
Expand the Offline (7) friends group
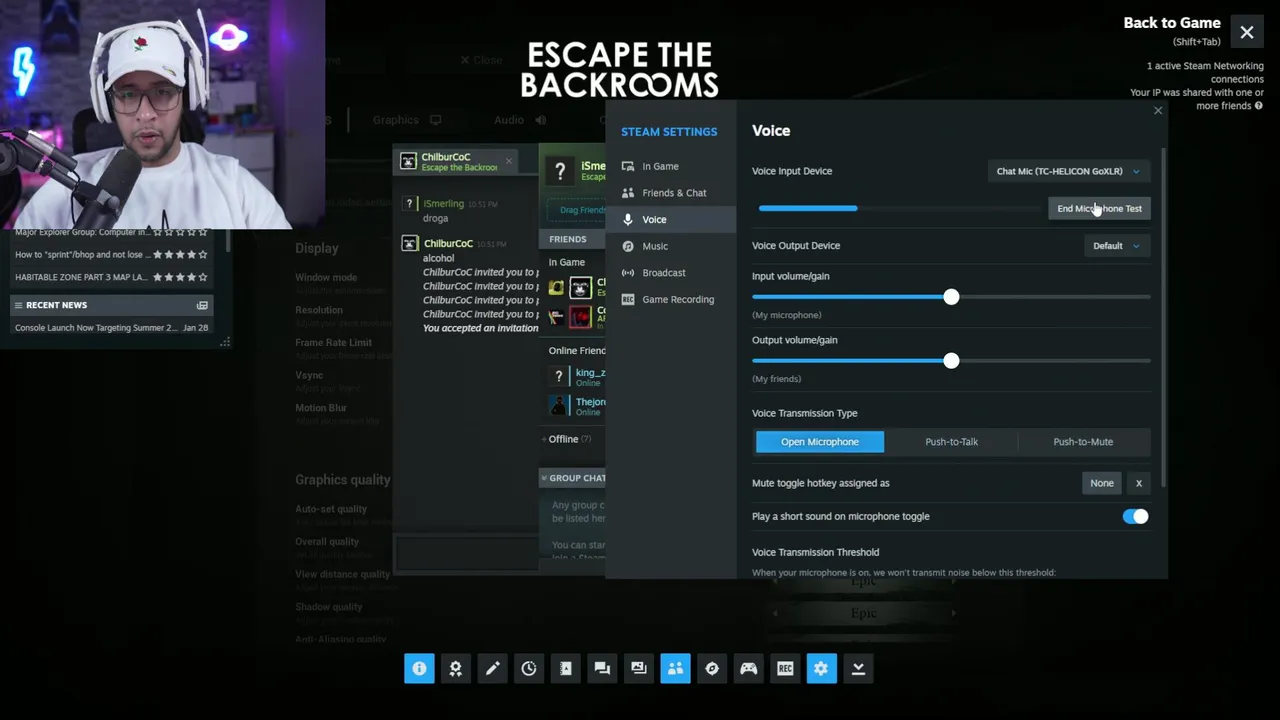click(x=567, y=439)
